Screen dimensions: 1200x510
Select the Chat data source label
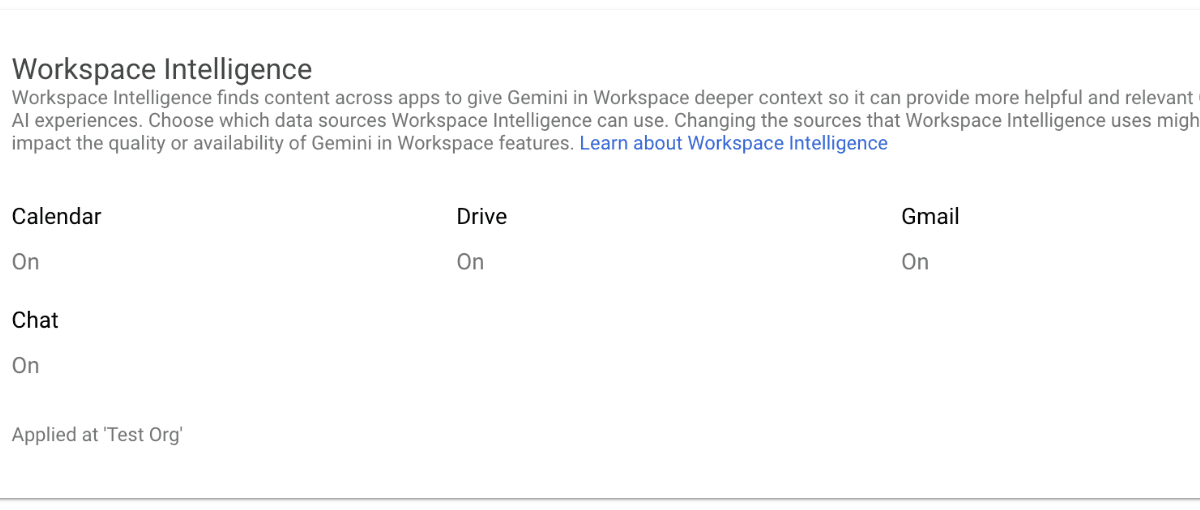pos(35,320)
